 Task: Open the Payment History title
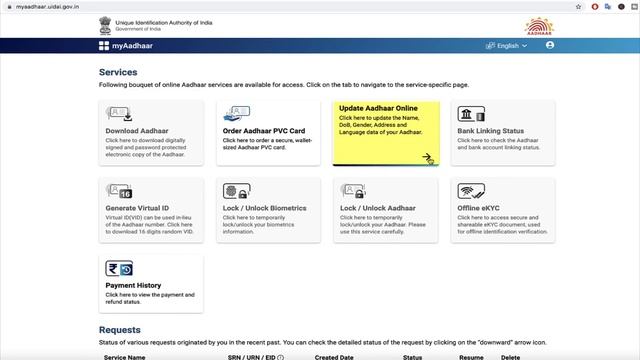[x=133, y=285]
